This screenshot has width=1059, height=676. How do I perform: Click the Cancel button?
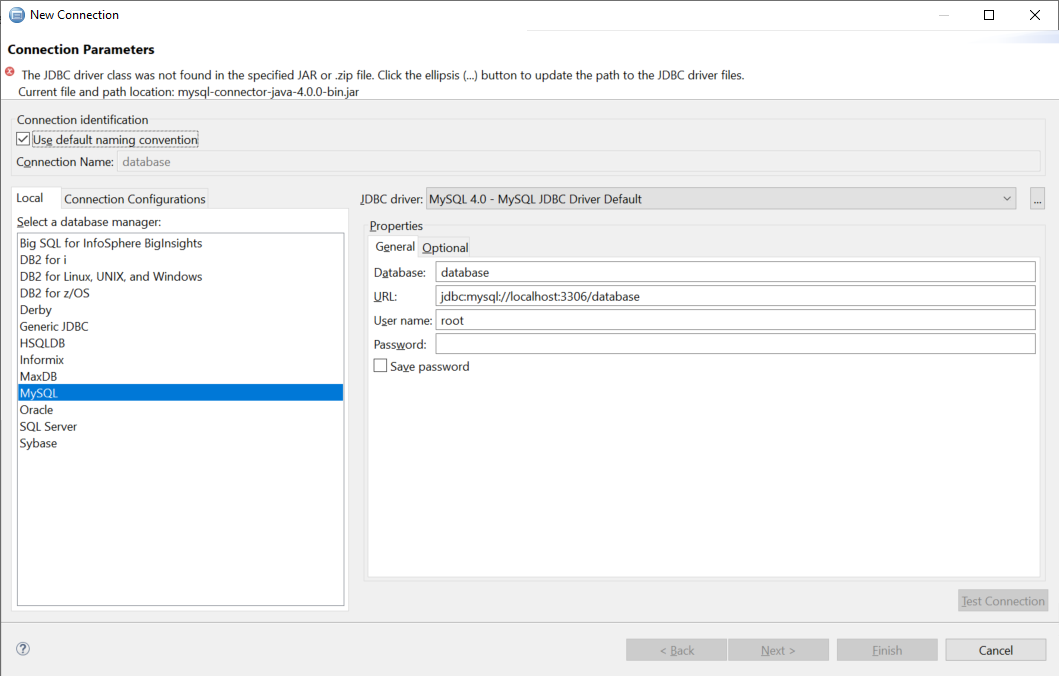995,649
